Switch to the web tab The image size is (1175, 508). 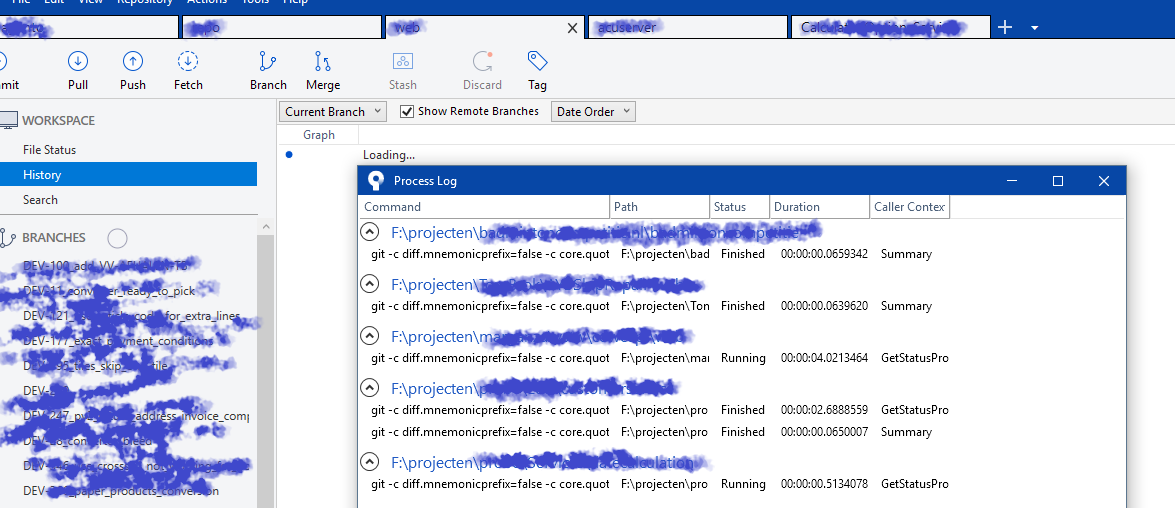pos(484,28)
